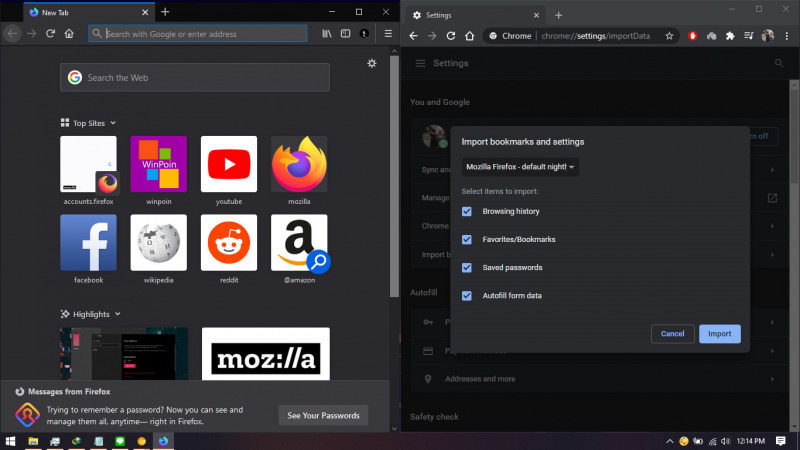Cancel the import dialog
This screenshot has height=450, width=800.
(672, 334)
